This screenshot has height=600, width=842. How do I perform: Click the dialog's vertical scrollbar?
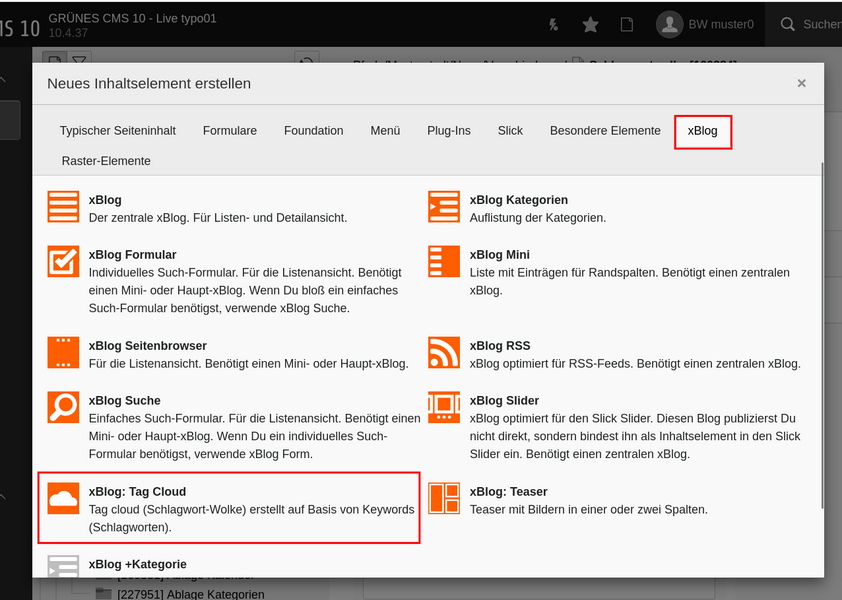tap(822, 336)
